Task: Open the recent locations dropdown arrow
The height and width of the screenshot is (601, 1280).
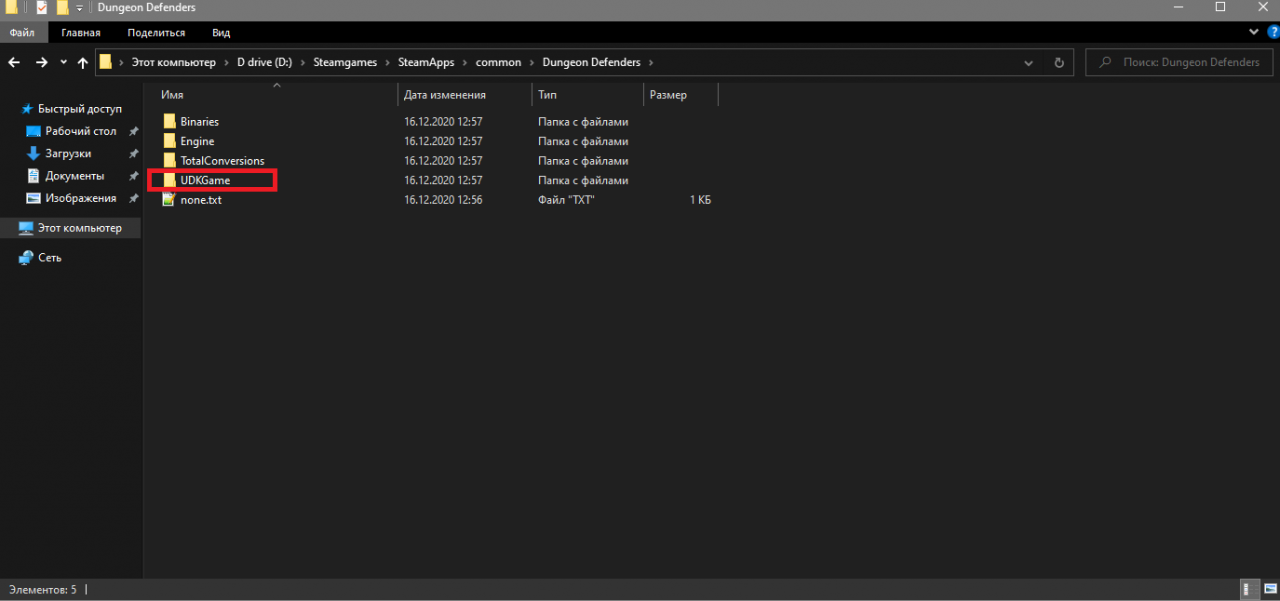Action: click(x=64, y=62)
